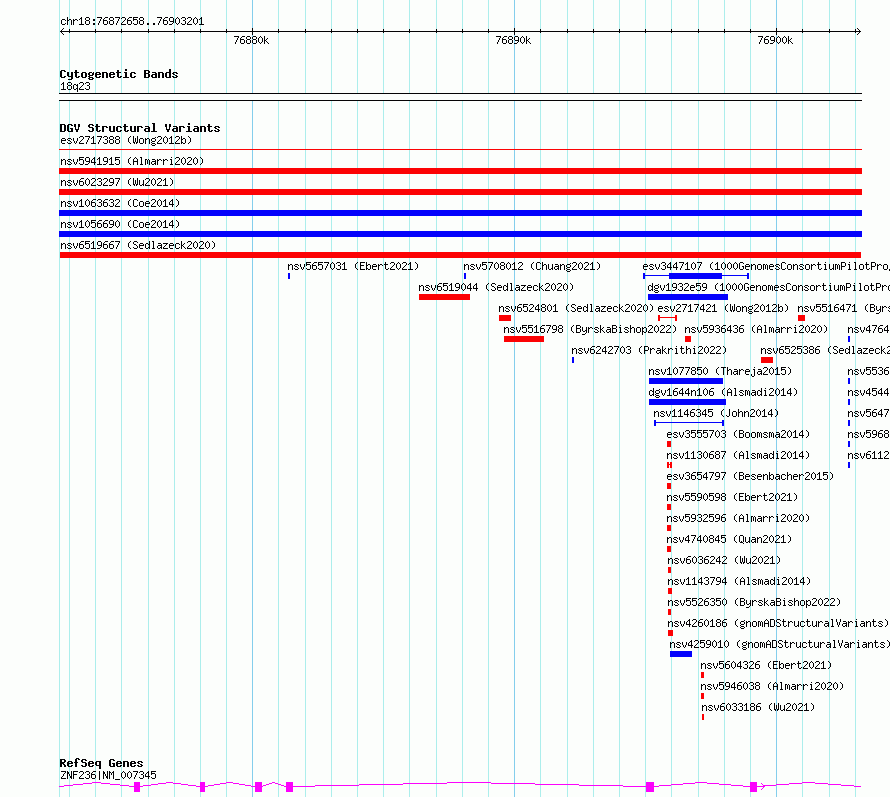The width and height of the screenshot is (890, 797).
Task: Click the blue bar under nsv1077850
Action: (686, 381)
